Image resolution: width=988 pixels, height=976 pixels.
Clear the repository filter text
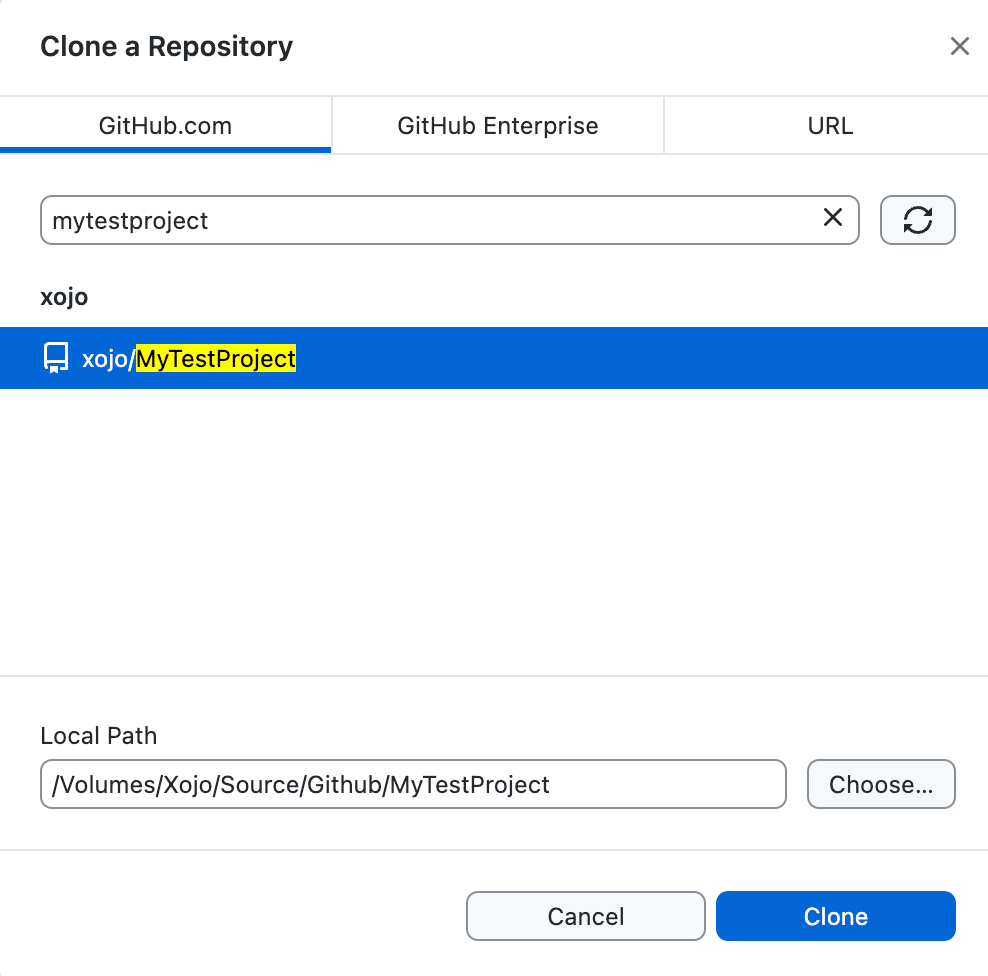832,217
